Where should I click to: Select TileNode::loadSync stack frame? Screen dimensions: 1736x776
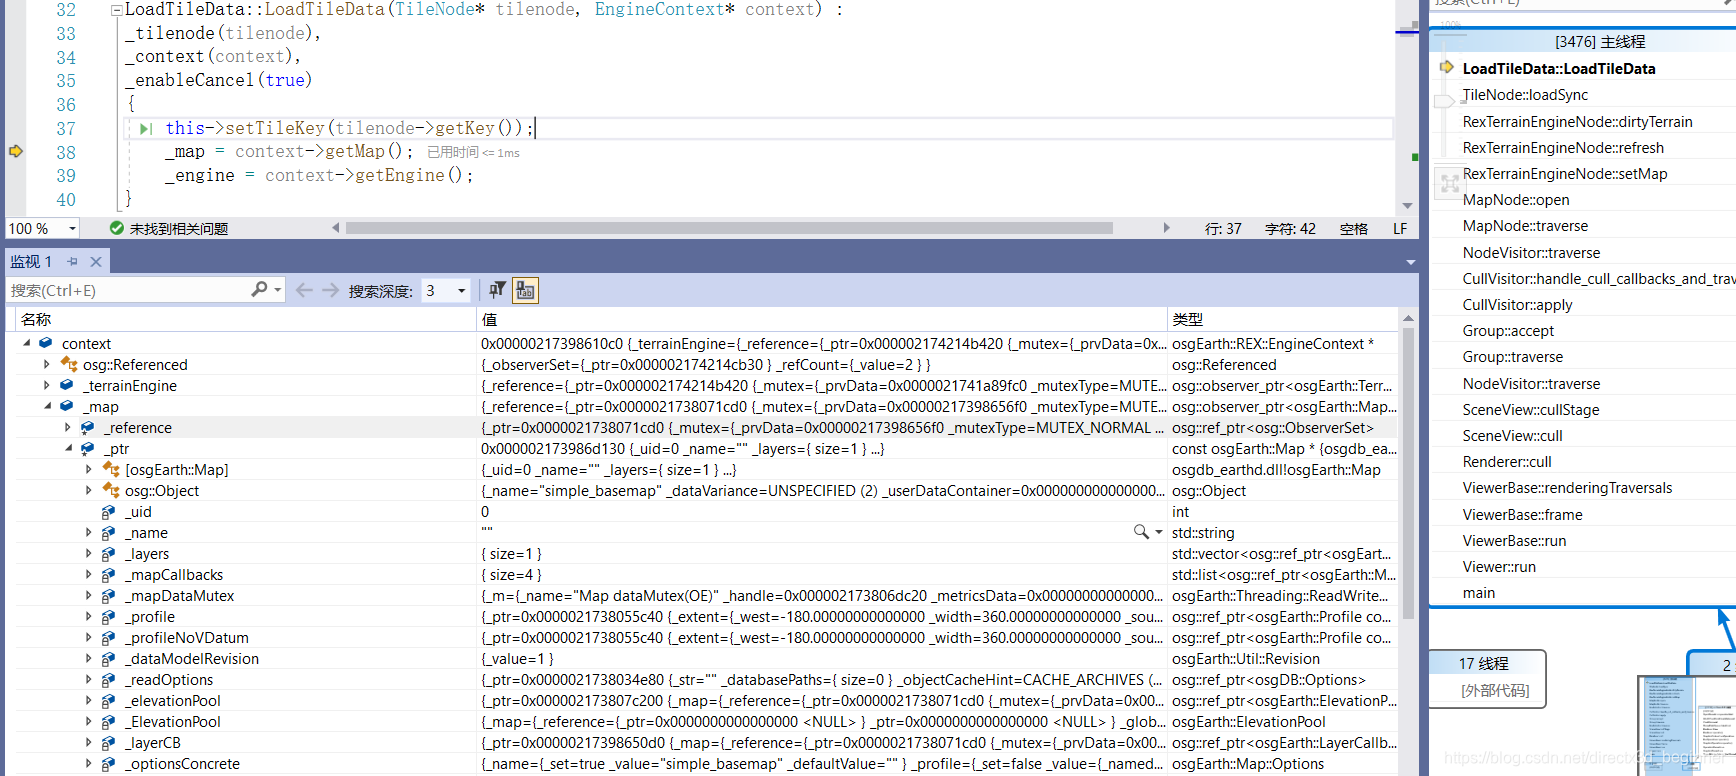click(1525, 94)
